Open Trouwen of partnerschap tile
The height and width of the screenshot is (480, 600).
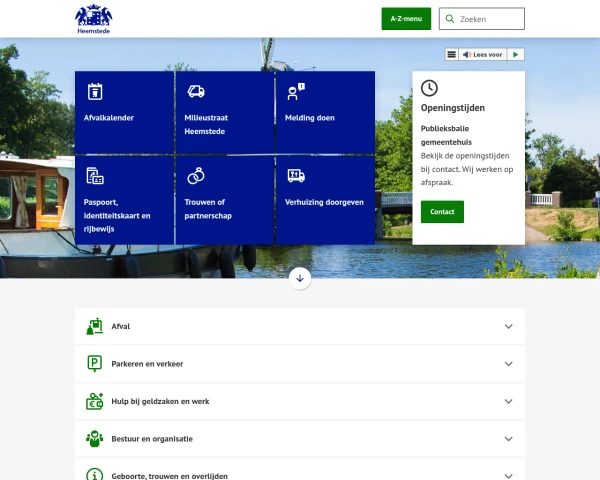225,200
